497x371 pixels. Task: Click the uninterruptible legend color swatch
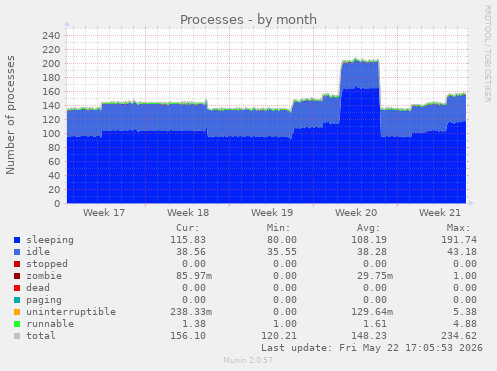tap(17, 312)
